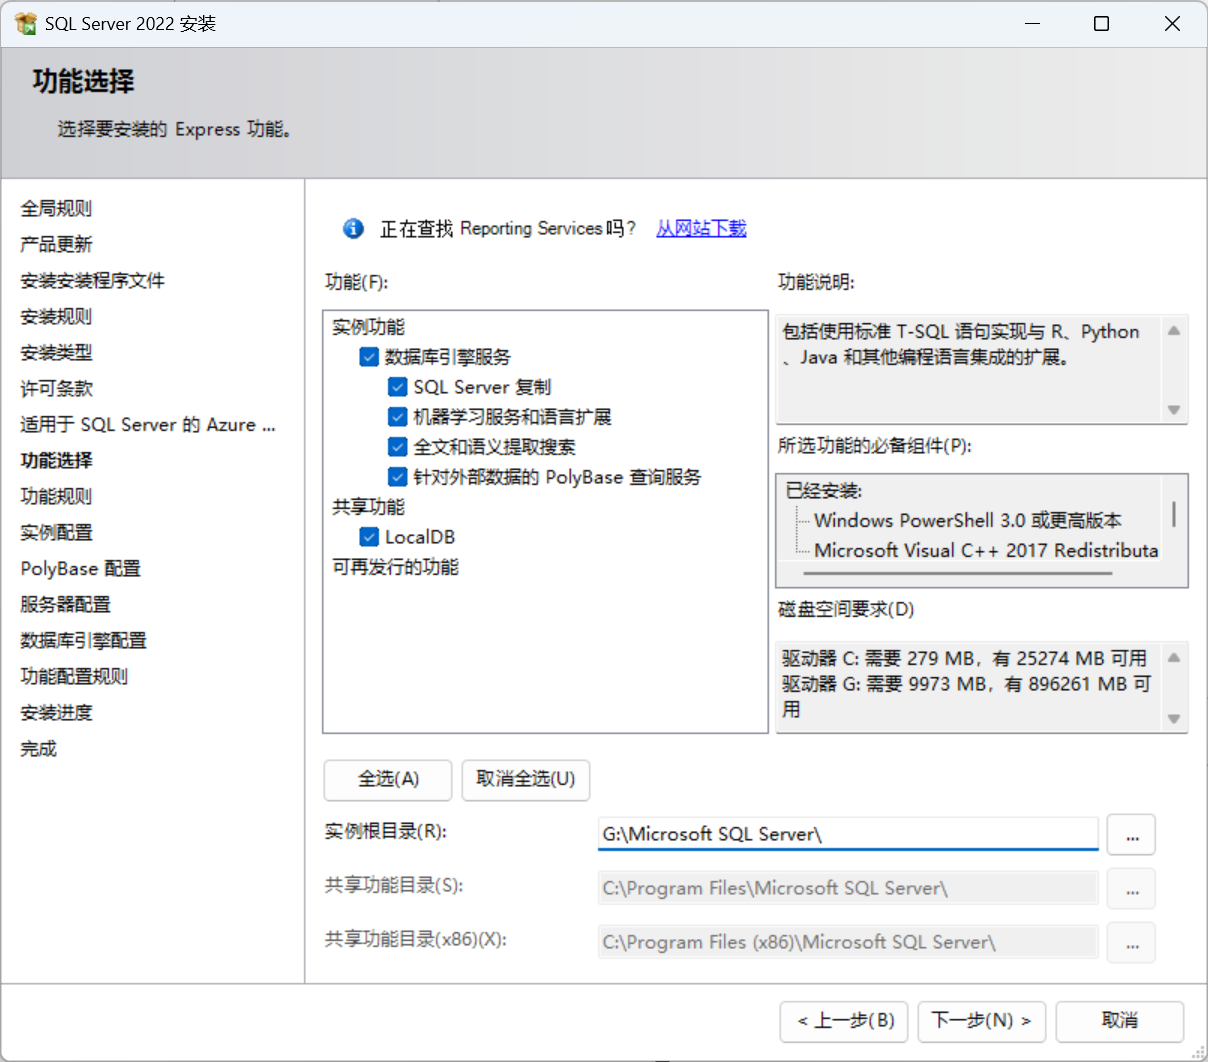Click the 驱动器 C: disk space line
The height and width of the screenshot is (1062, 1208).
[964, 658]
